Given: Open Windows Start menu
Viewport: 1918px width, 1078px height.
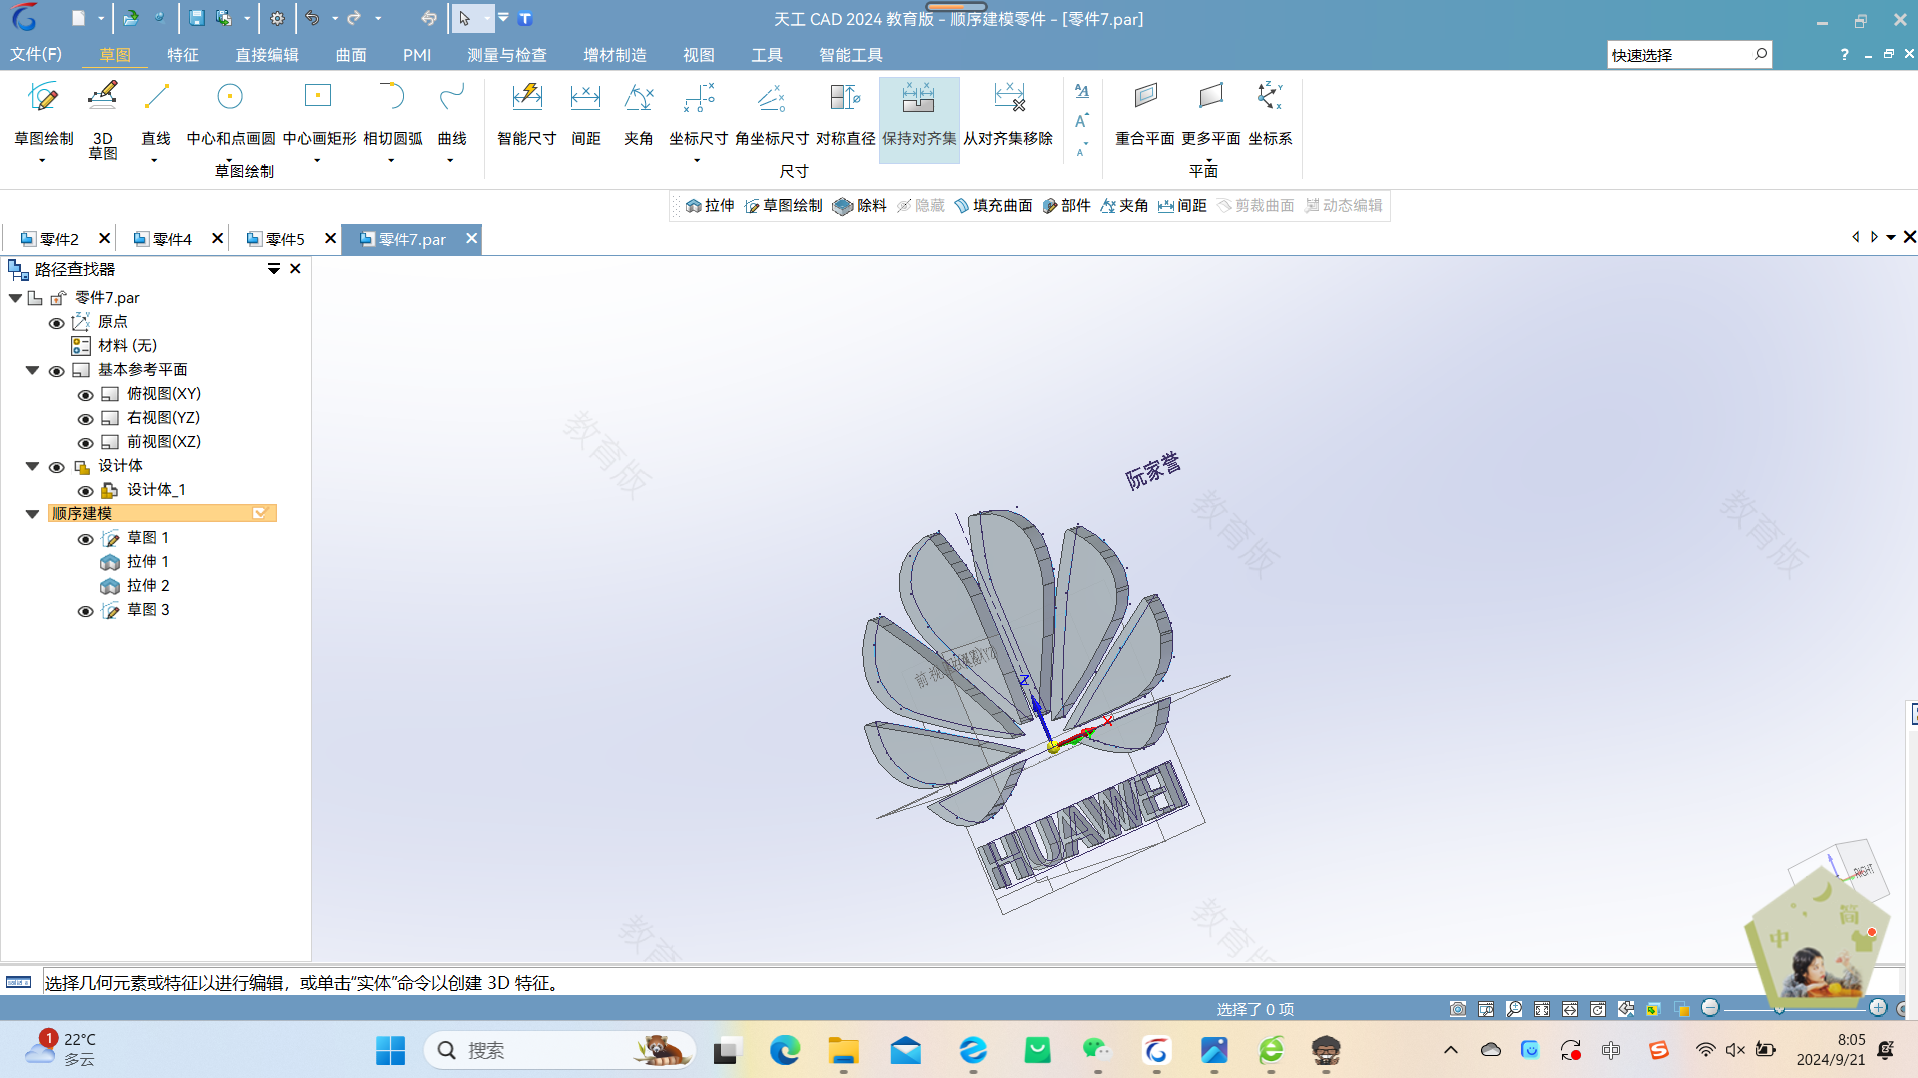Looking at the screenshot, I should click(x=390, y=1050).
